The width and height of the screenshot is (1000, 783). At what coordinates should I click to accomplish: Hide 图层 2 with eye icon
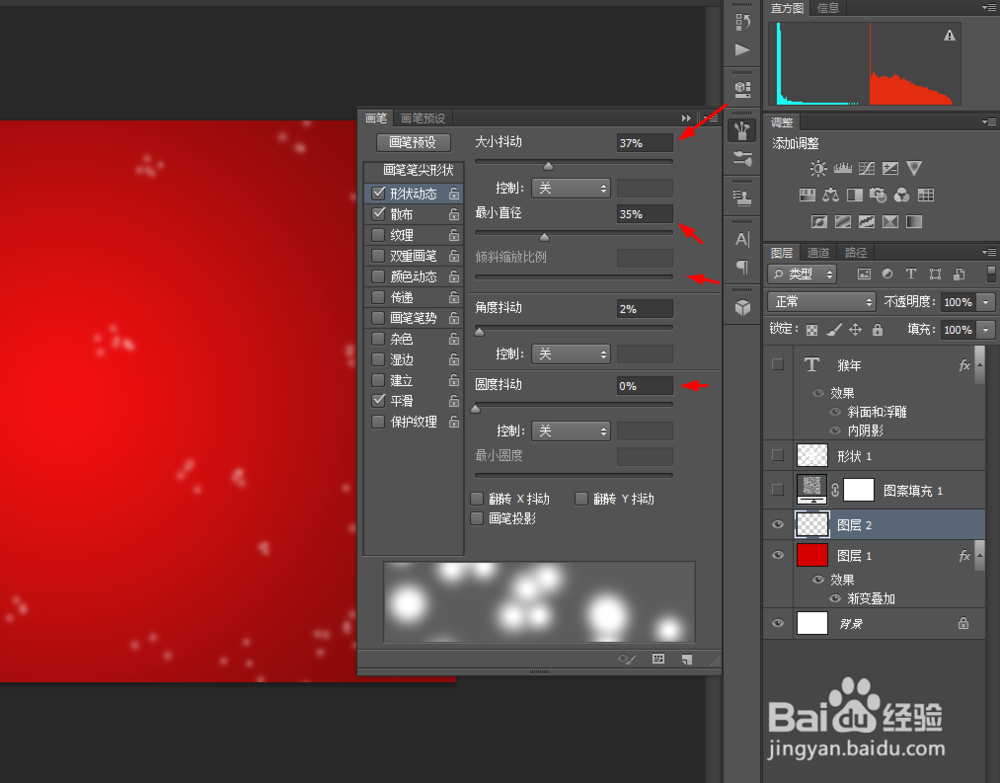tap(777, 524)
